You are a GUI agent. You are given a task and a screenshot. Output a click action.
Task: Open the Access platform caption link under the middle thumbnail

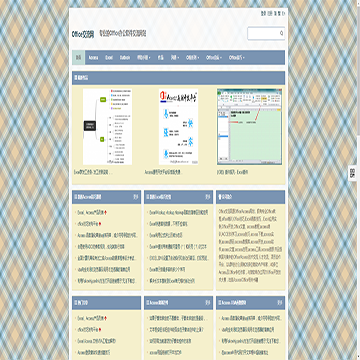pos(163,173)
